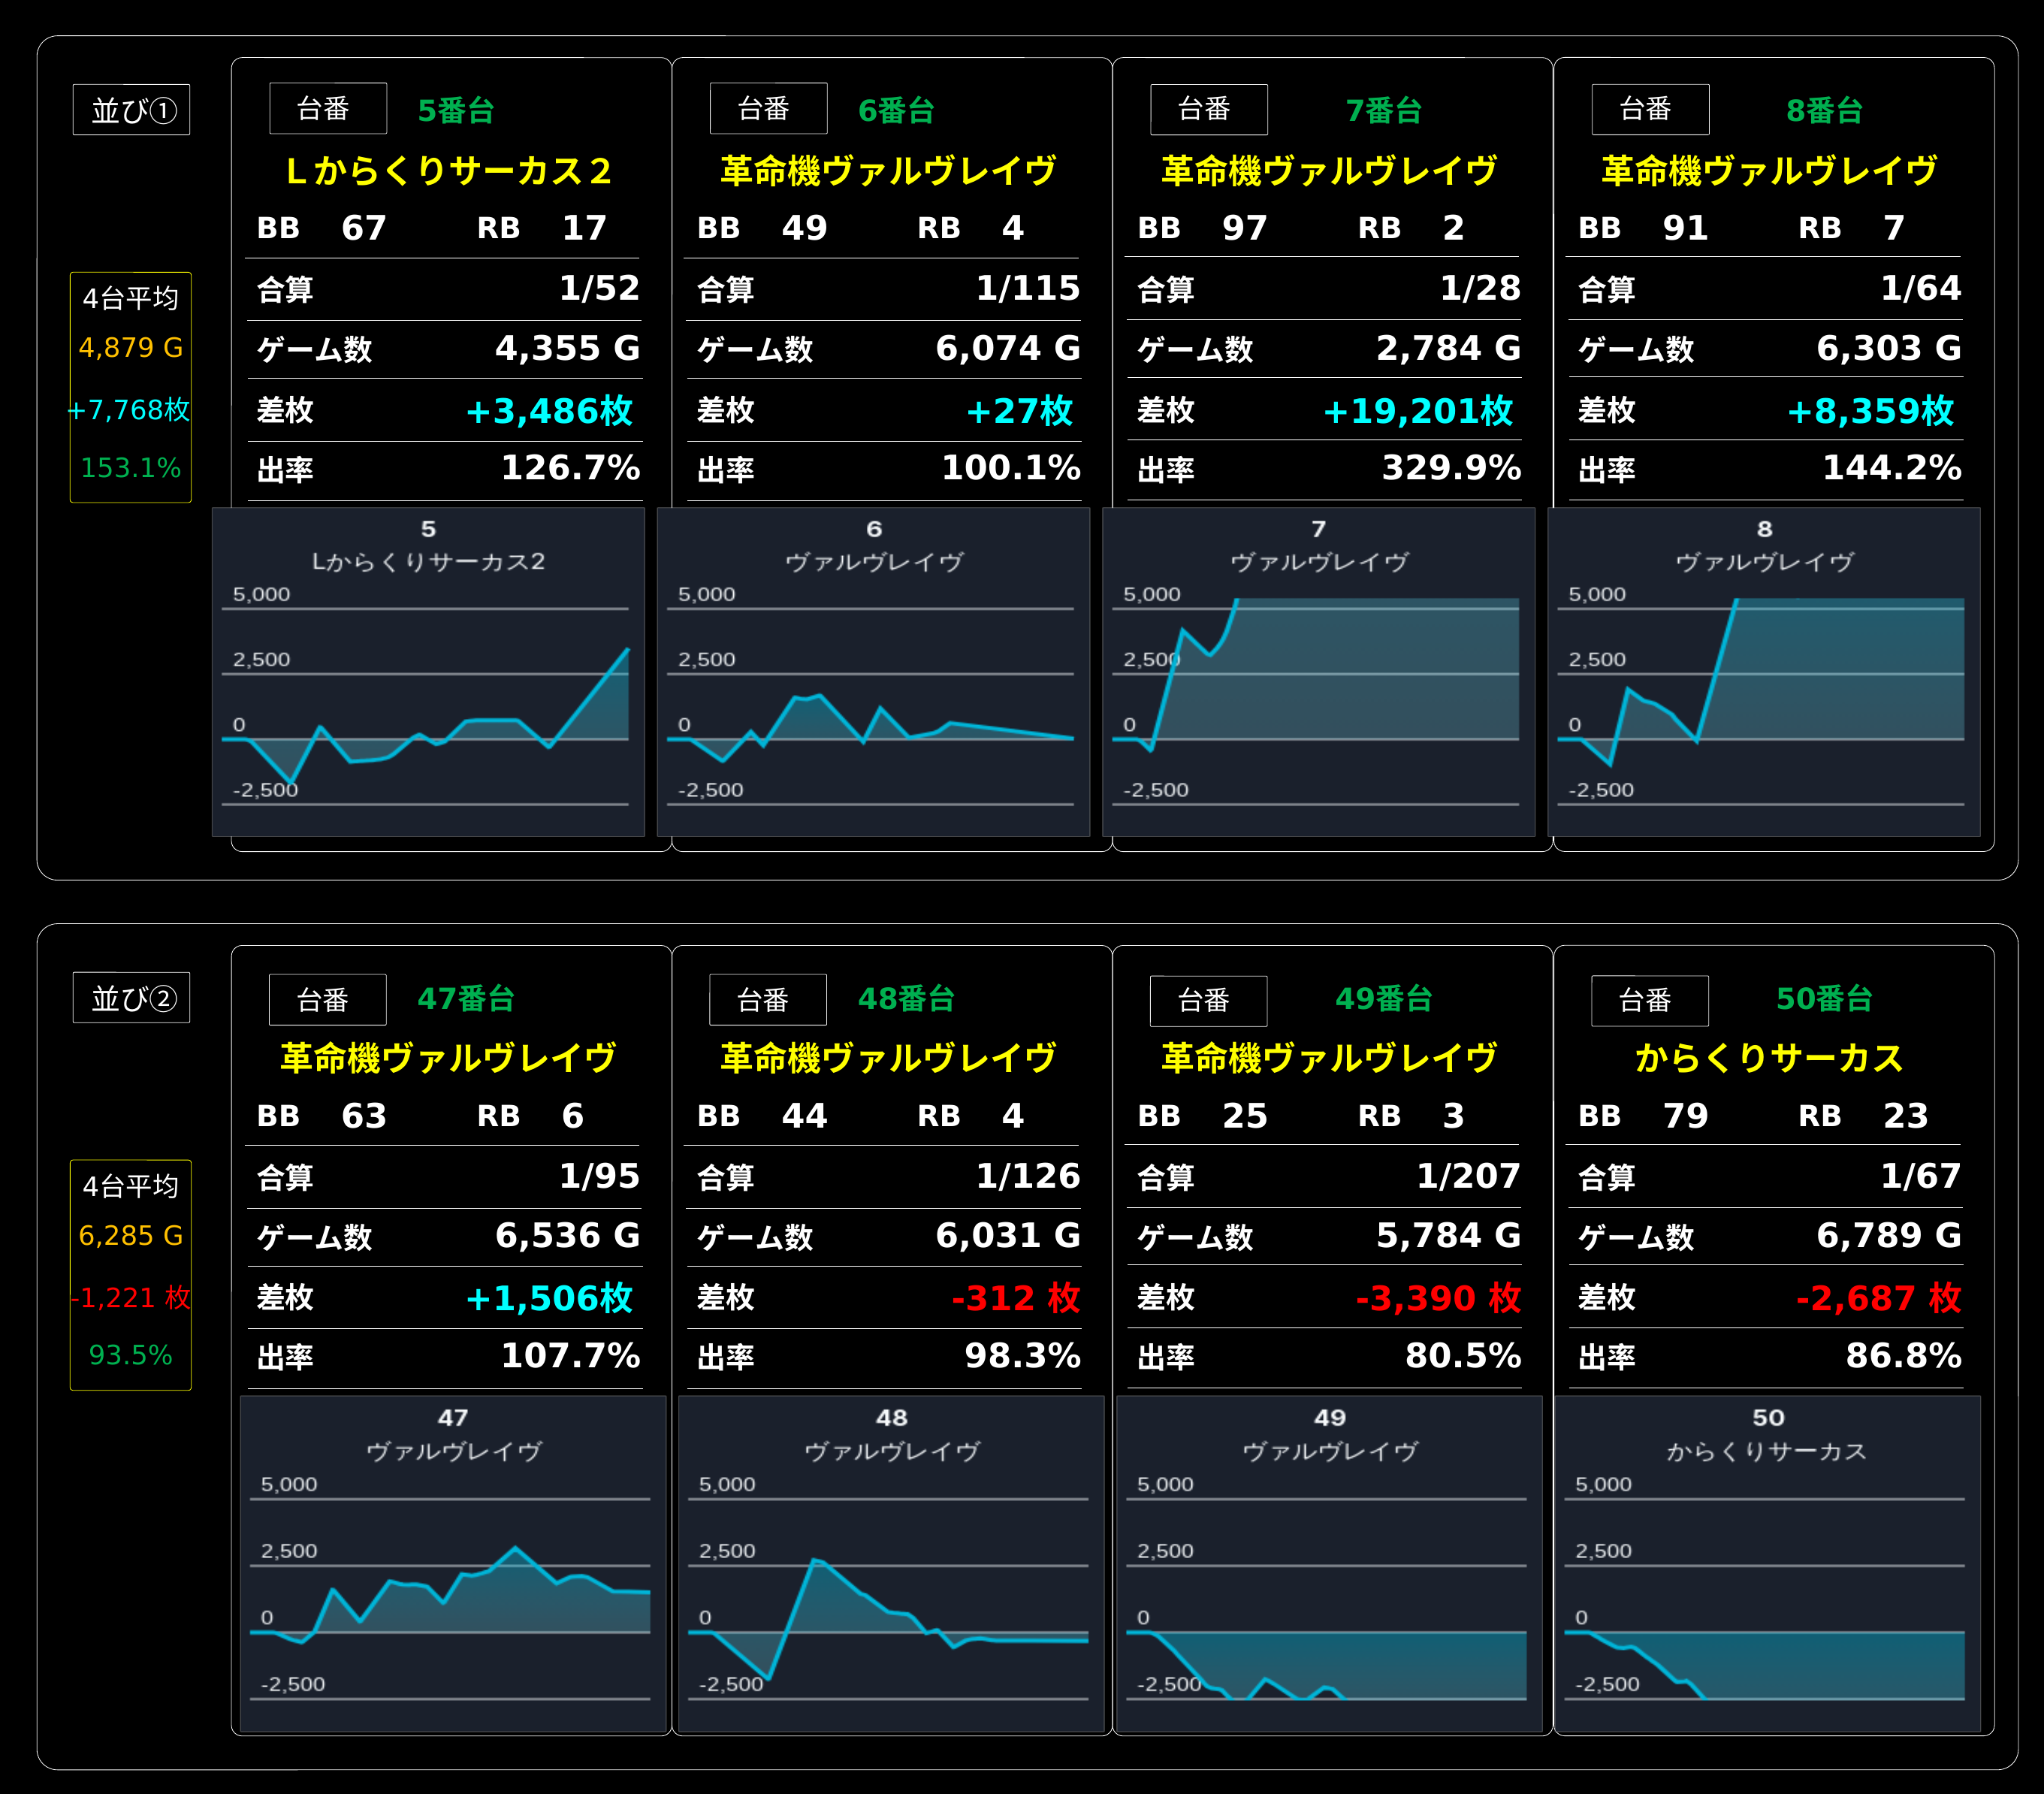Open the slump graph for machine 5
This screenshot has height=1794, width=2044.
pyautogui.click(x=428, y=672)
